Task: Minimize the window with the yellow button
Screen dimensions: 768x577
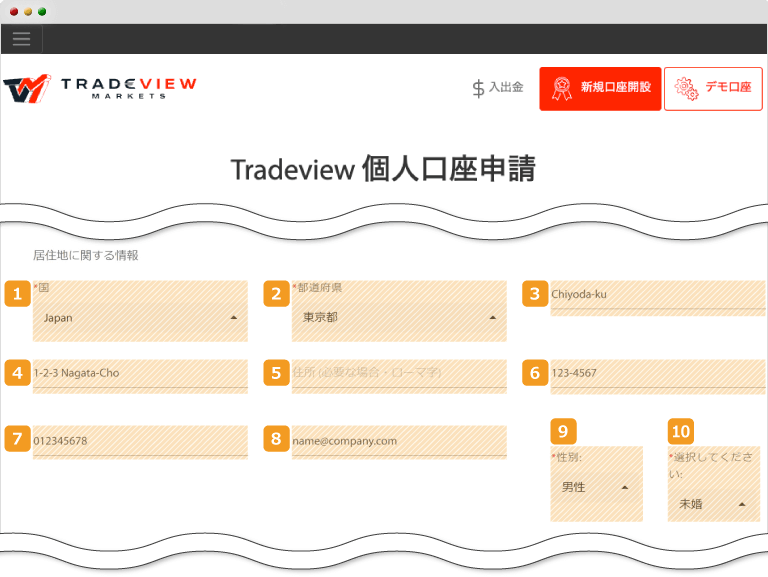Action: (x=28, y=12)
